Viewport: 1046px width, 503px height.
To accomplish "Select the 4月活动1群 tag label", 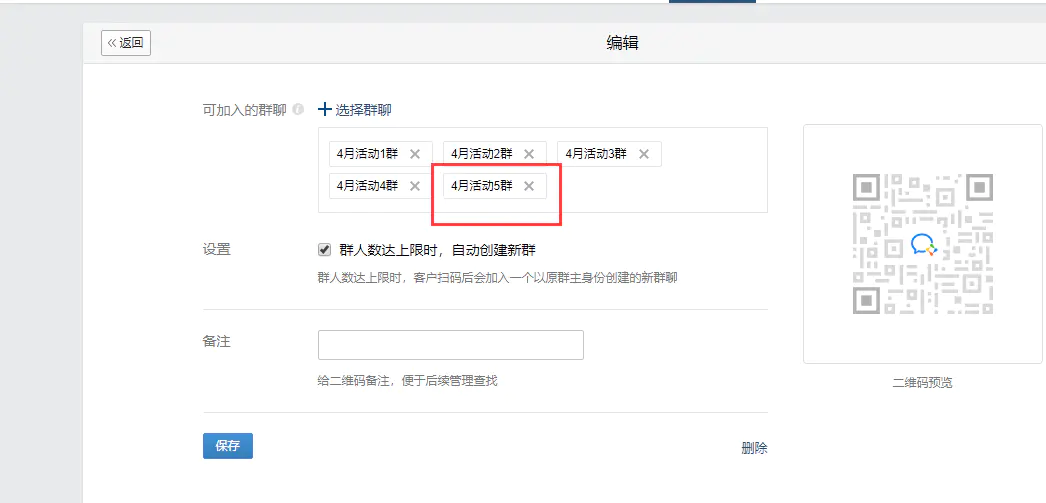I will pos(367,154).
